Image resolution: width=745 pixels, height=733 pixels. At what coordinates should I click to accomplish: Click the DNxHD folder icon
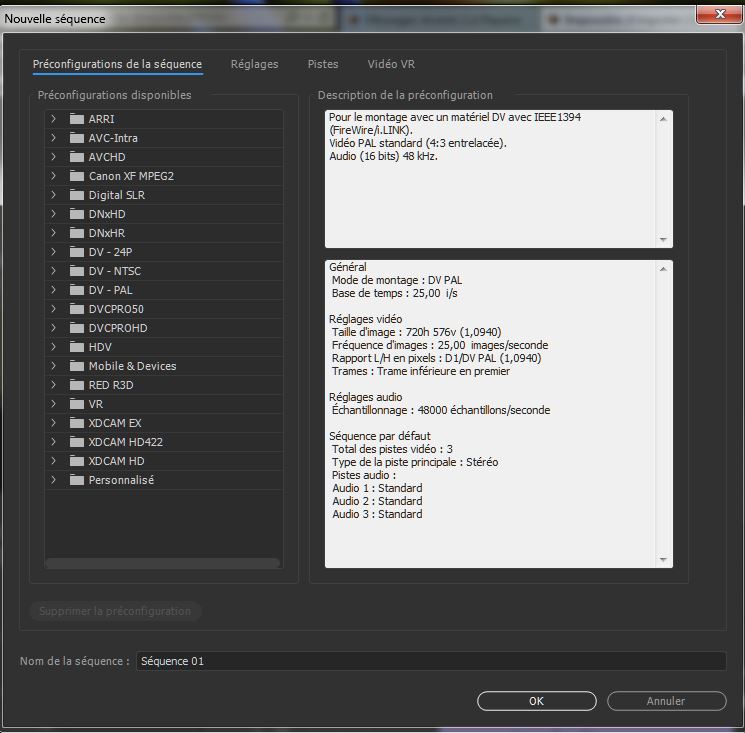77,214
